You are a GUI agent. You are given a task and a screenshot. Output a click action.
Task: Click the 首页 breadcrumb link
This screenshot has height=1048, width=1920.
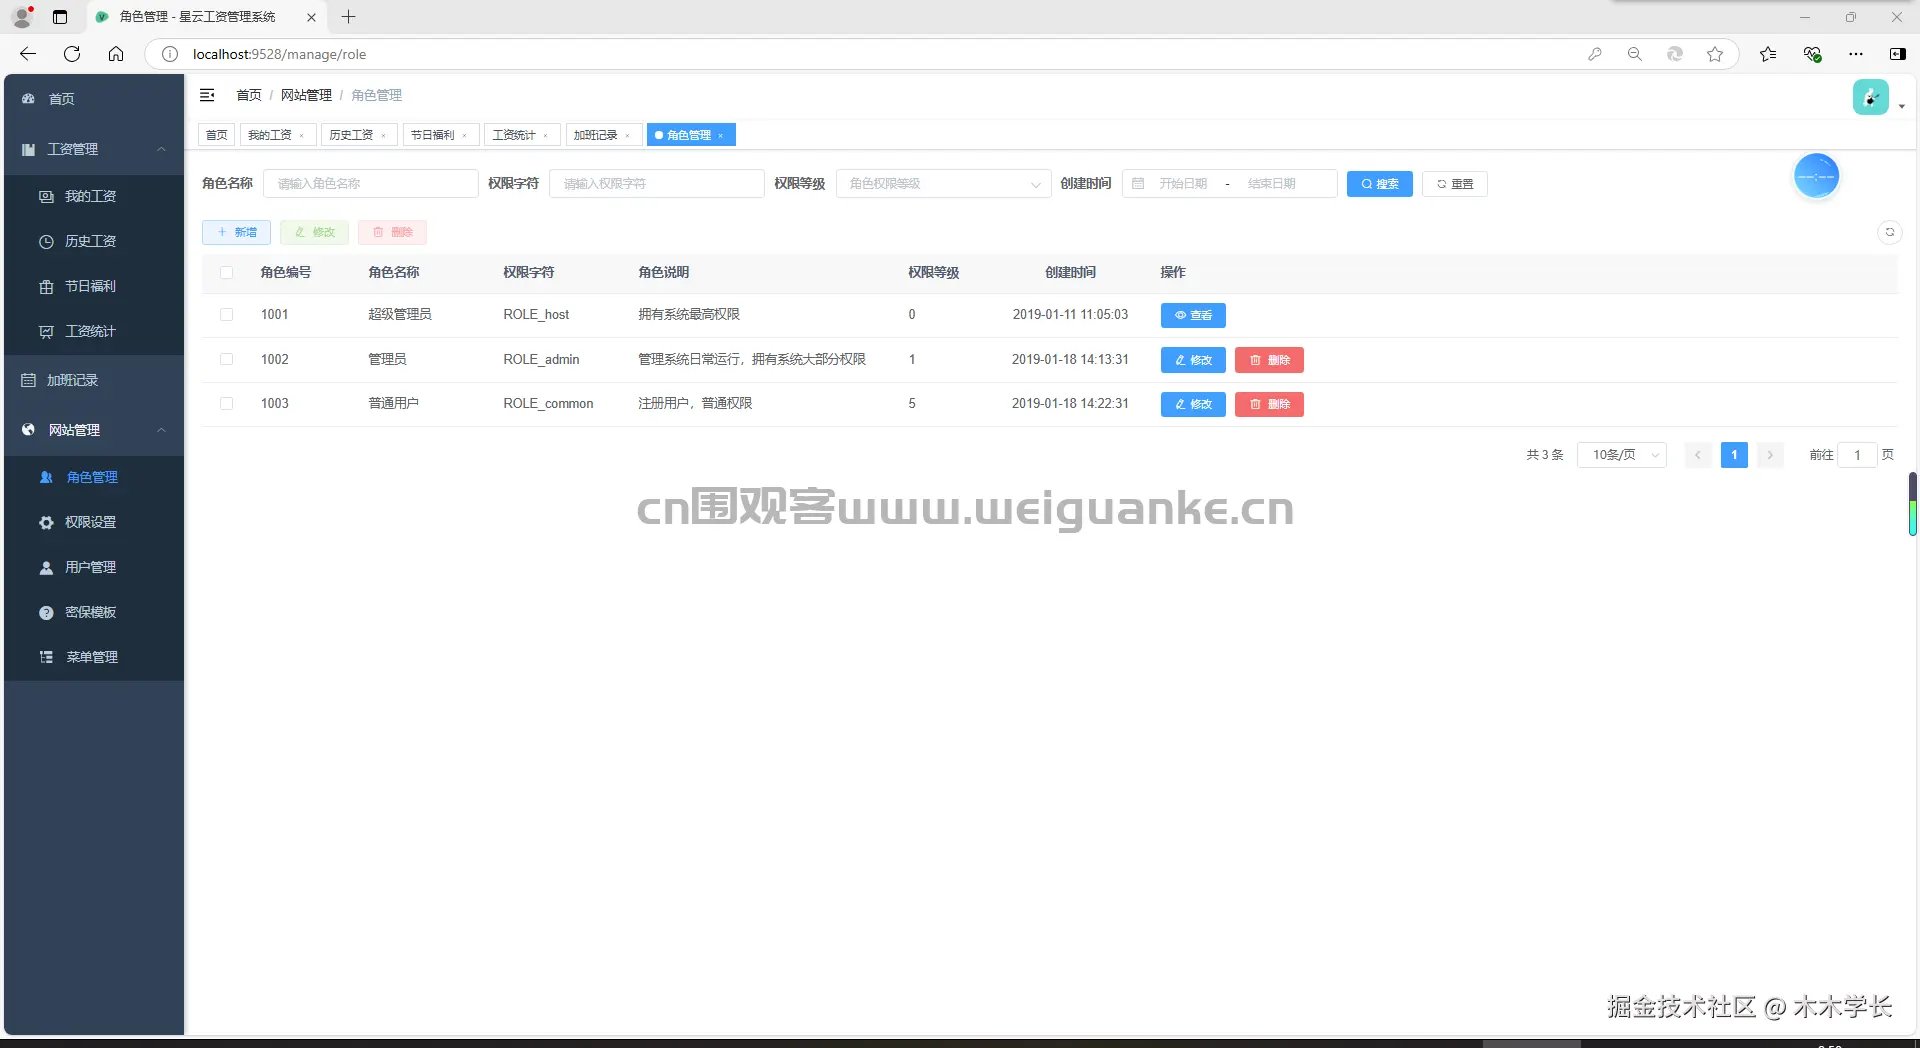(x=249, y=95)
